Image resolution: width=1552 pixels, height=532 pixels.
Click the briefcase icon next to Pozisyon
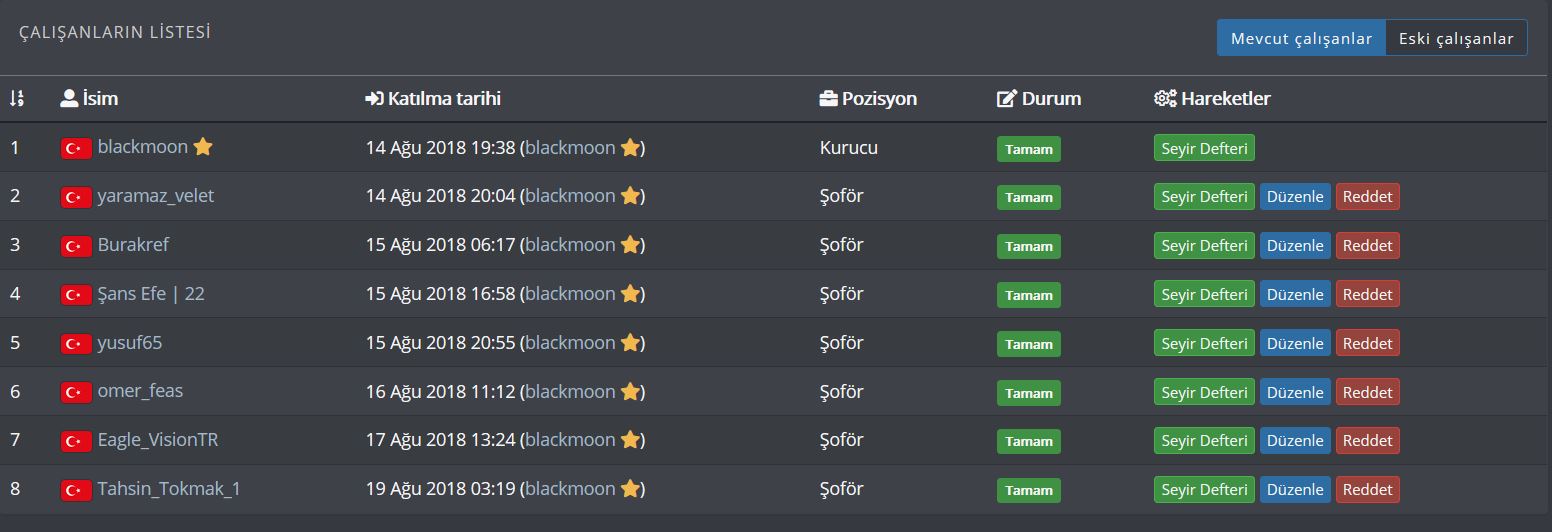point(828,98)
